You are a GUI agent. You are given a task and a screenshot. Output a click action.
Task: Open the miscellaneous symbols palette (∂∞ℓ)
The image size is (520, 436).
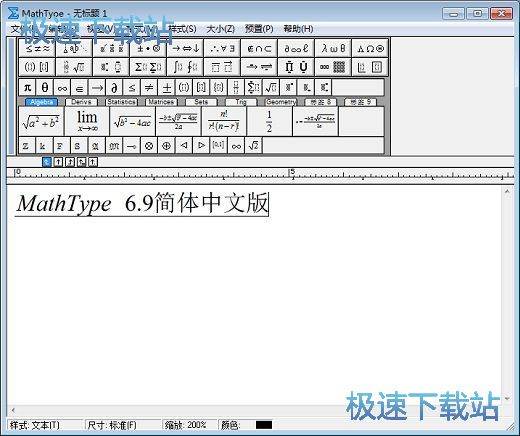pyautogui.click(x=296, y=48)
